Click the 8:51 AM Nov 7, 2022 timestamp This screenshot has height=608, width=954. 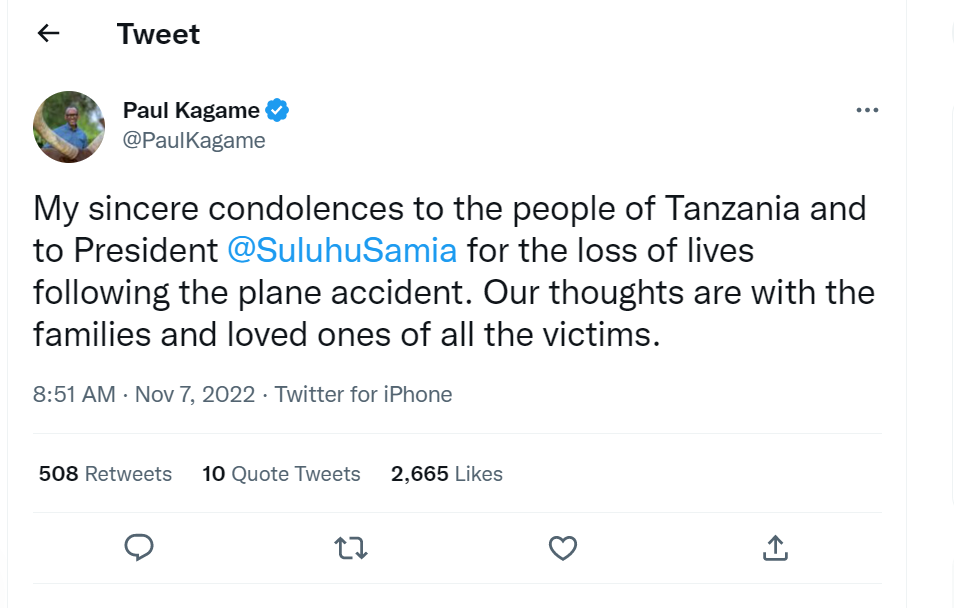(x=144, y=394)
